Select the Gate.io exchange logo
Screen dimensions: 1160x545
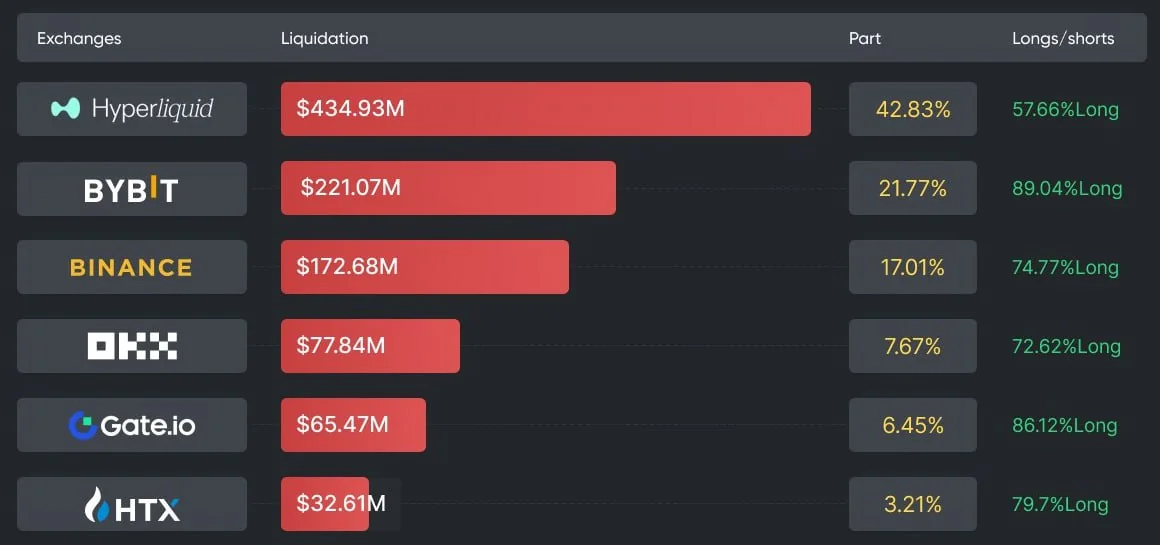(132, 425)
